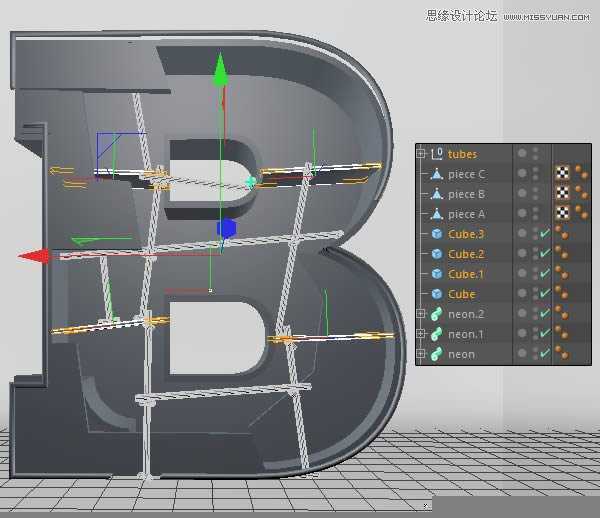Click the neon.2 sweep object icon
The height and width of the screenshot is (518, 600).
point(437,314)
